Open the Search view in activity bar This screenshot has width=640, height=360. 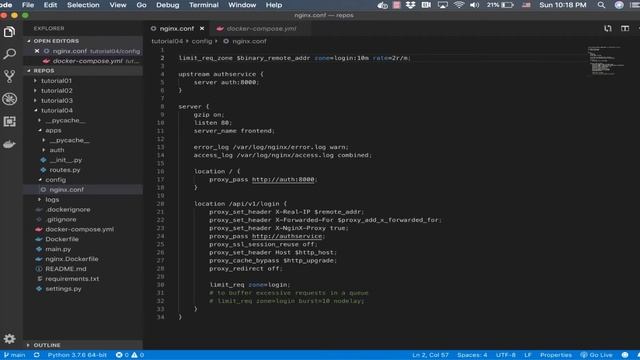[x=9, y=53]
